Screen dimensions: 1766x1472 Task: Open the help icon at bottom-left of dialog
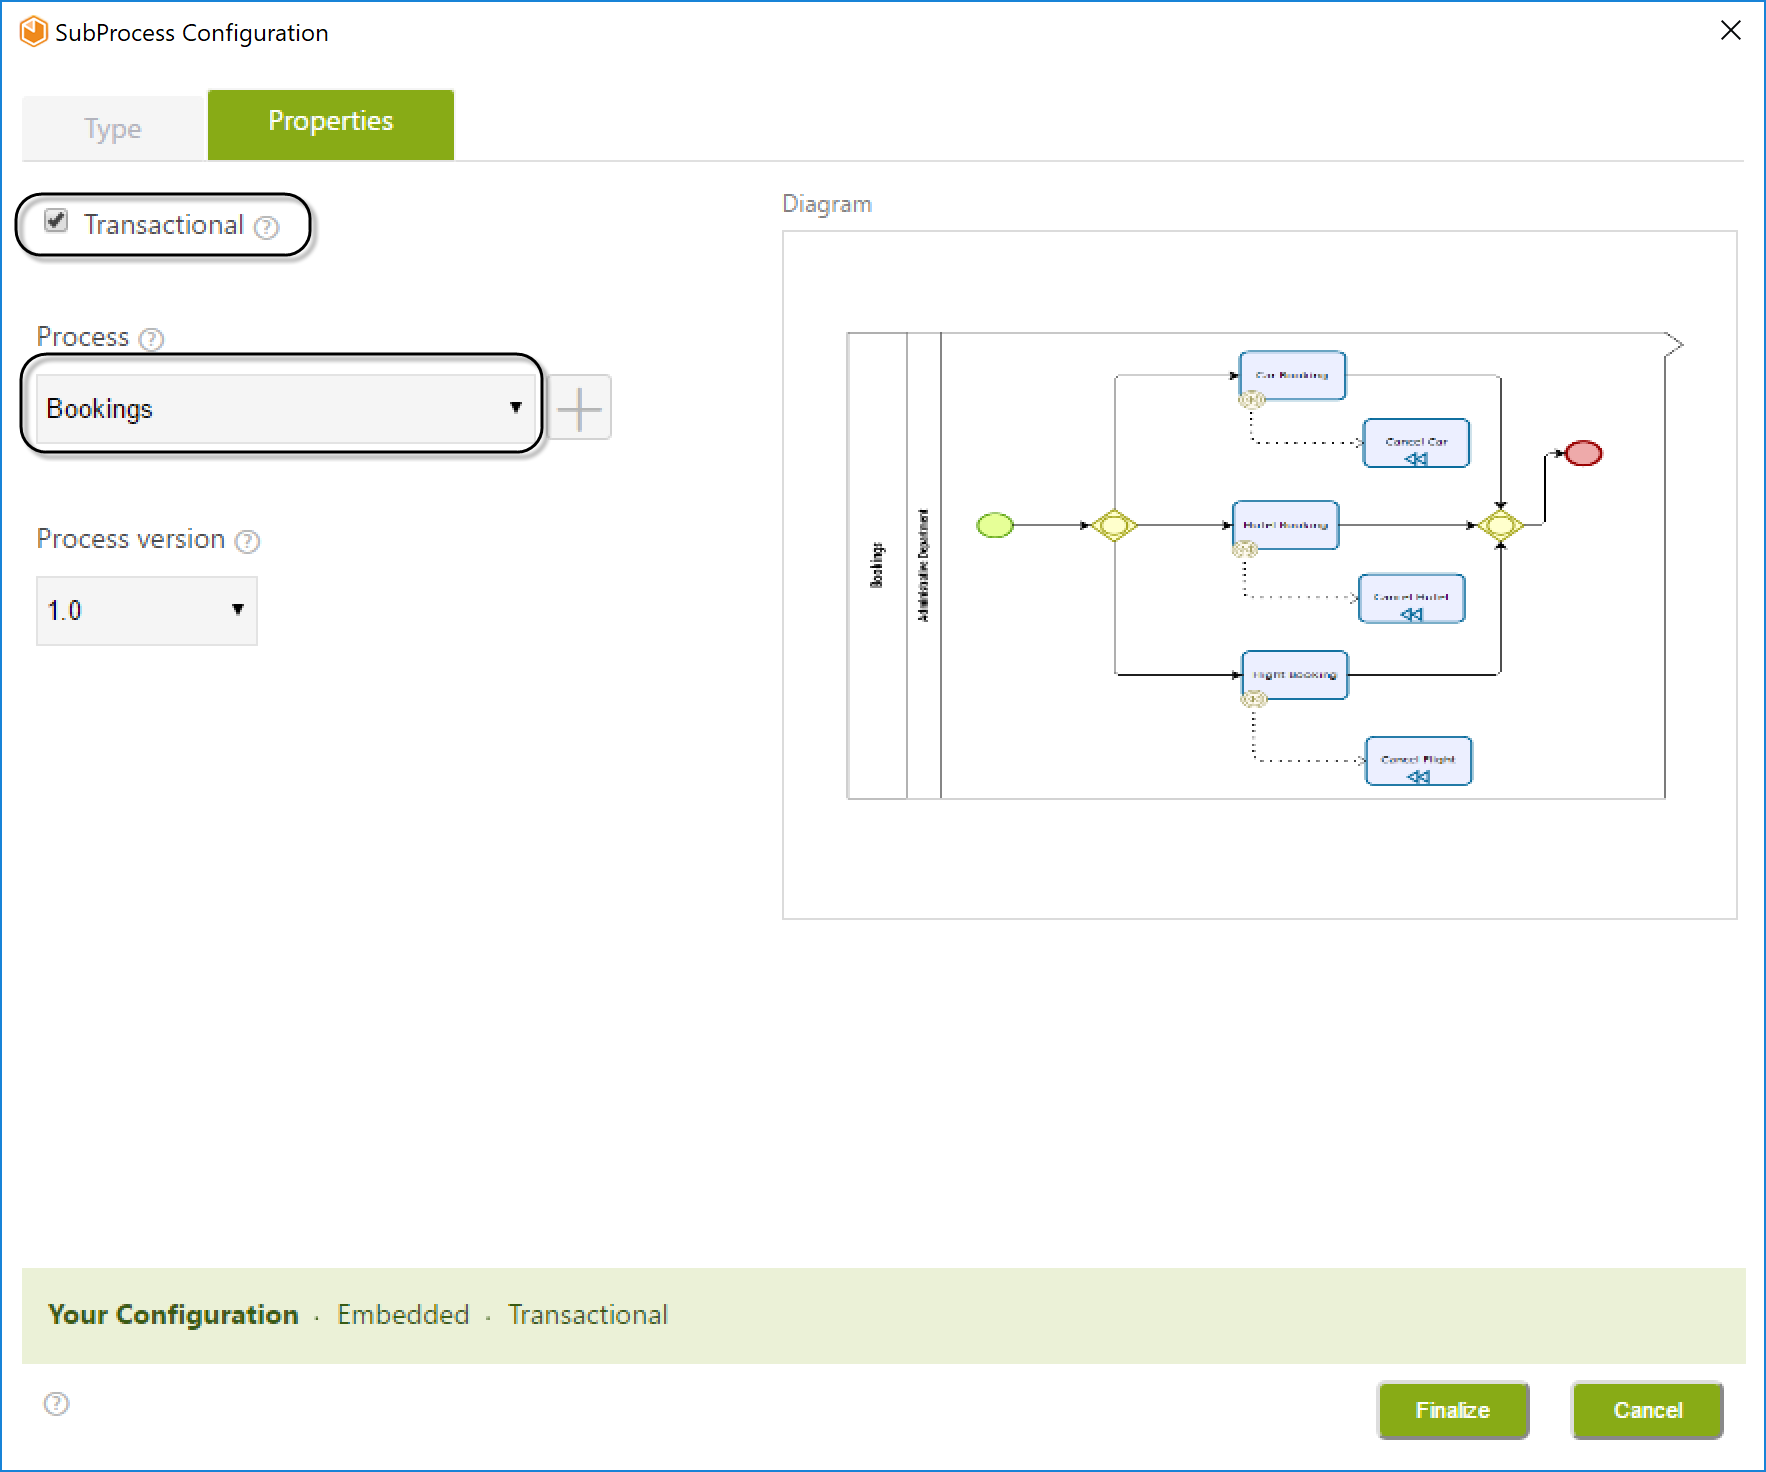click(57, 1404)
